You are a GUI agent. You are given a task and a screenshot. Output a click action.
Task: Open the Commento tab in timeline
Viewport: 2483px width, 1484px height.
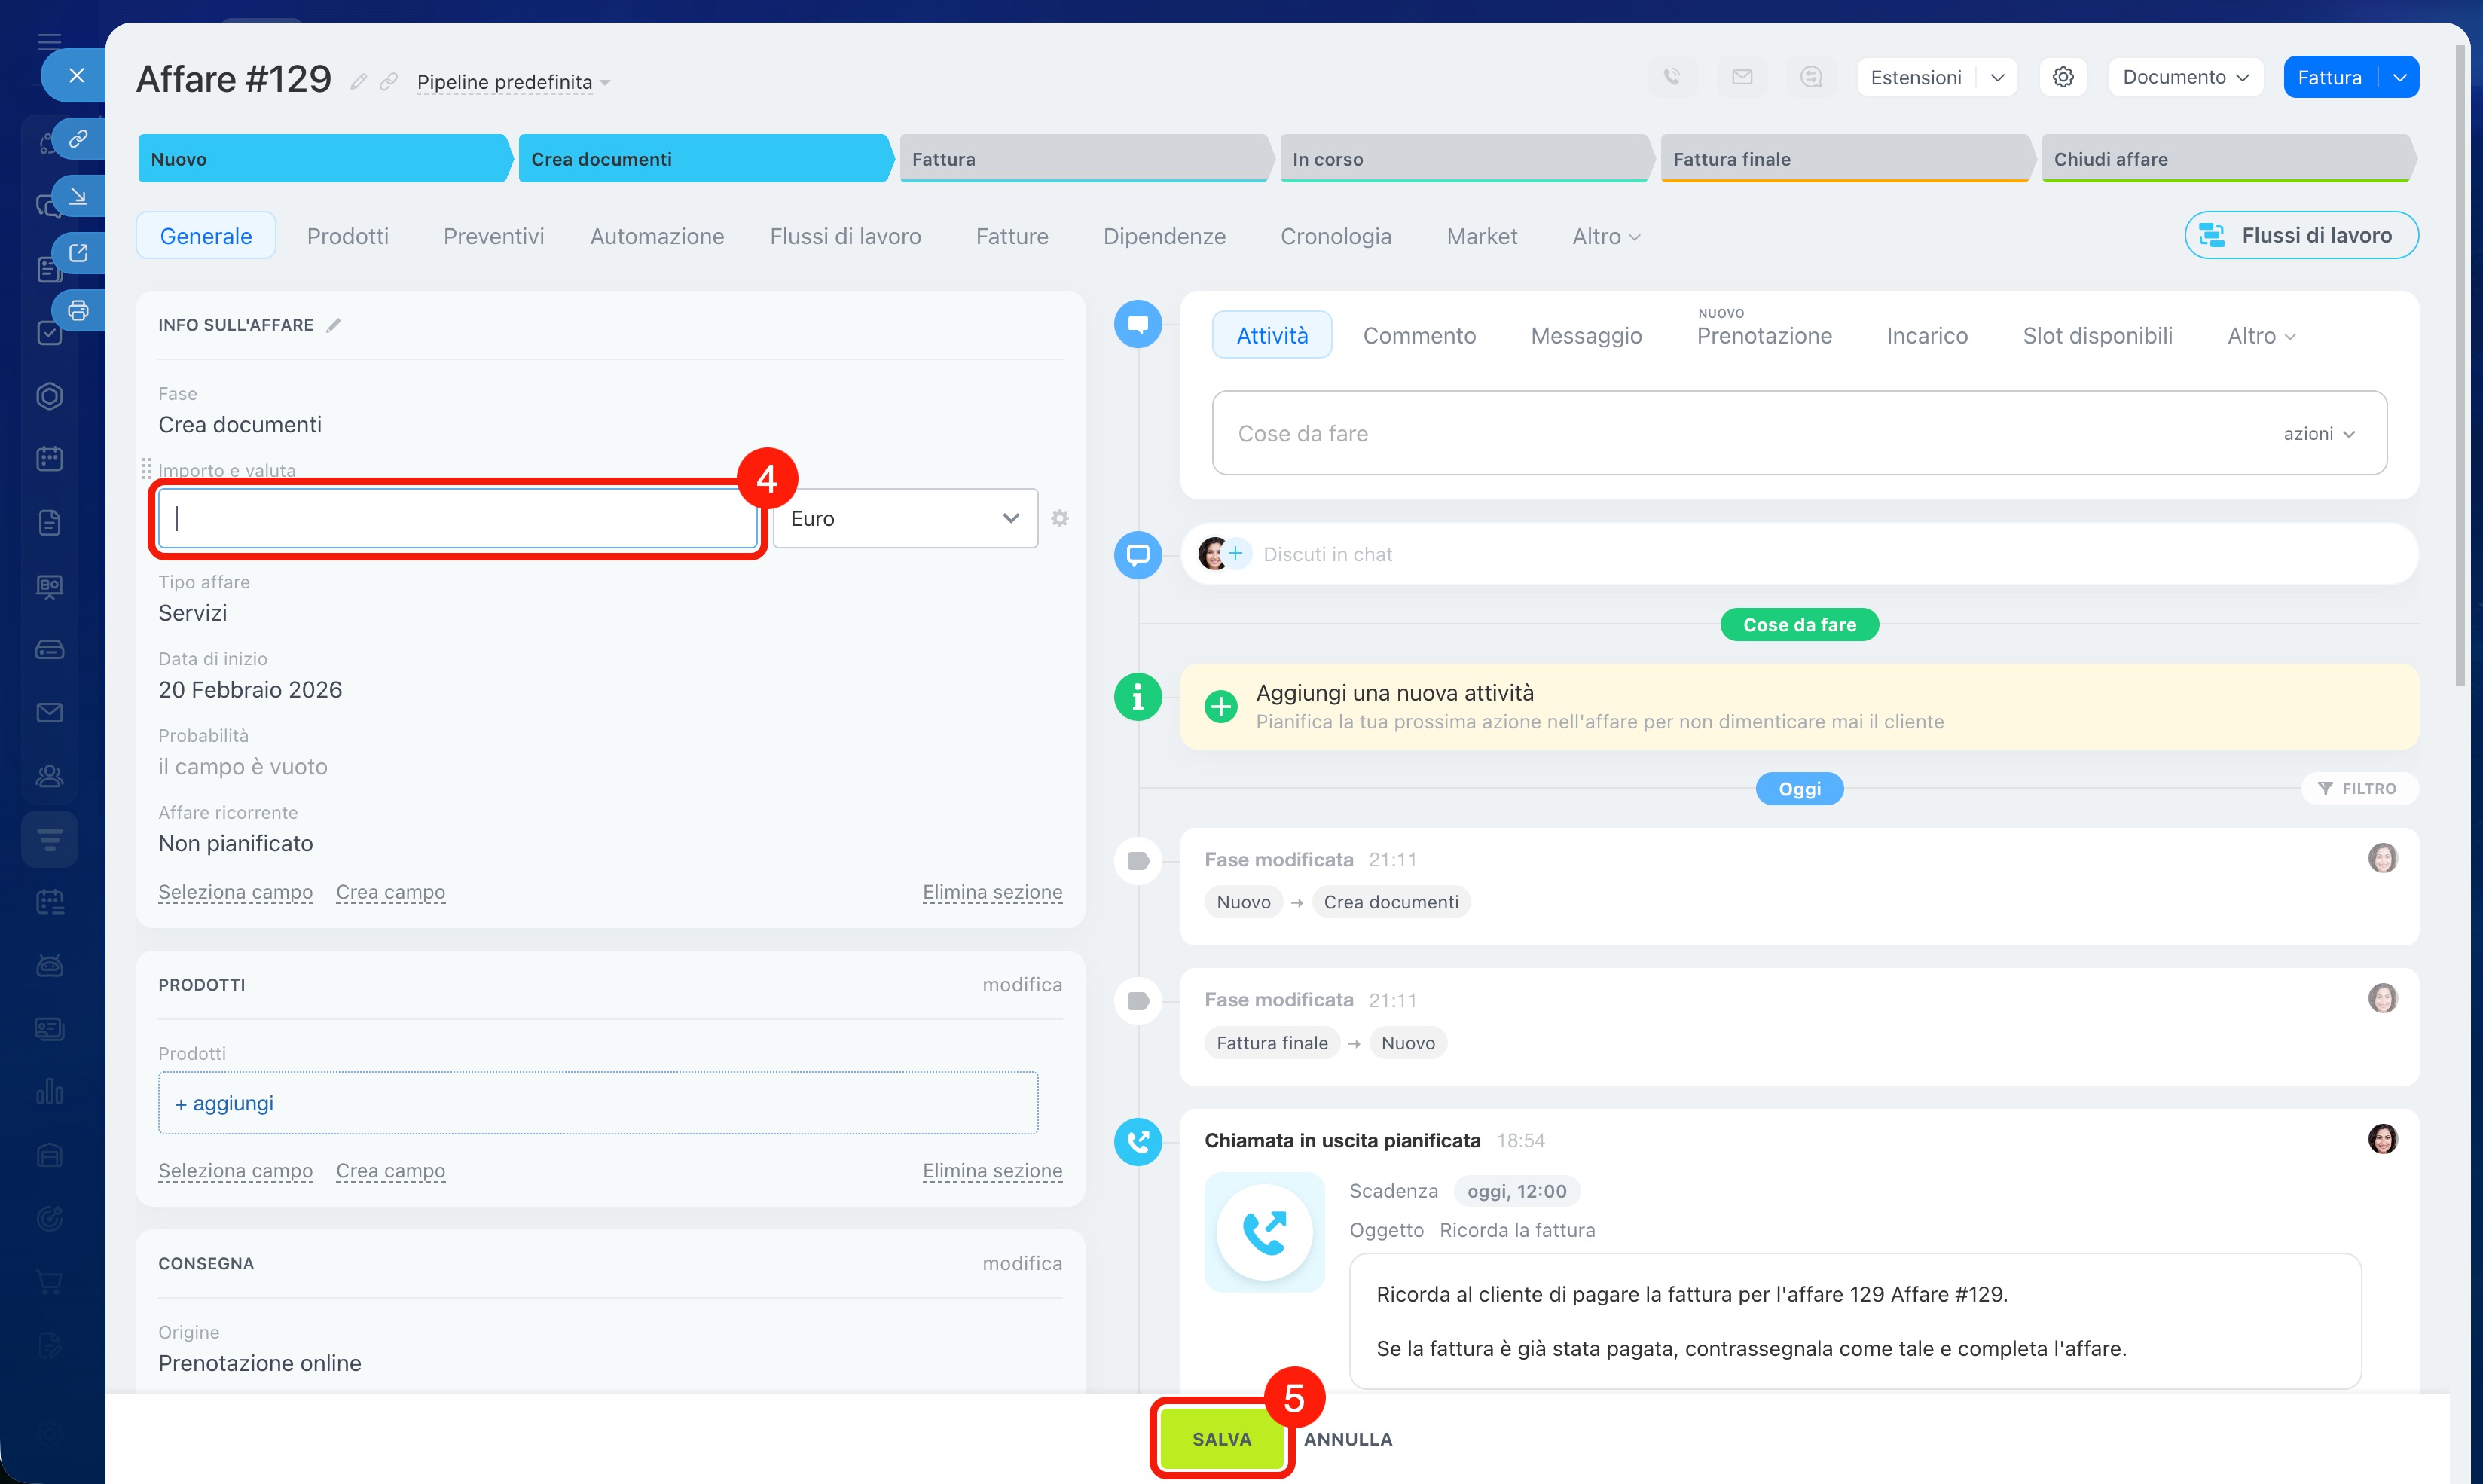point(1418,336)
